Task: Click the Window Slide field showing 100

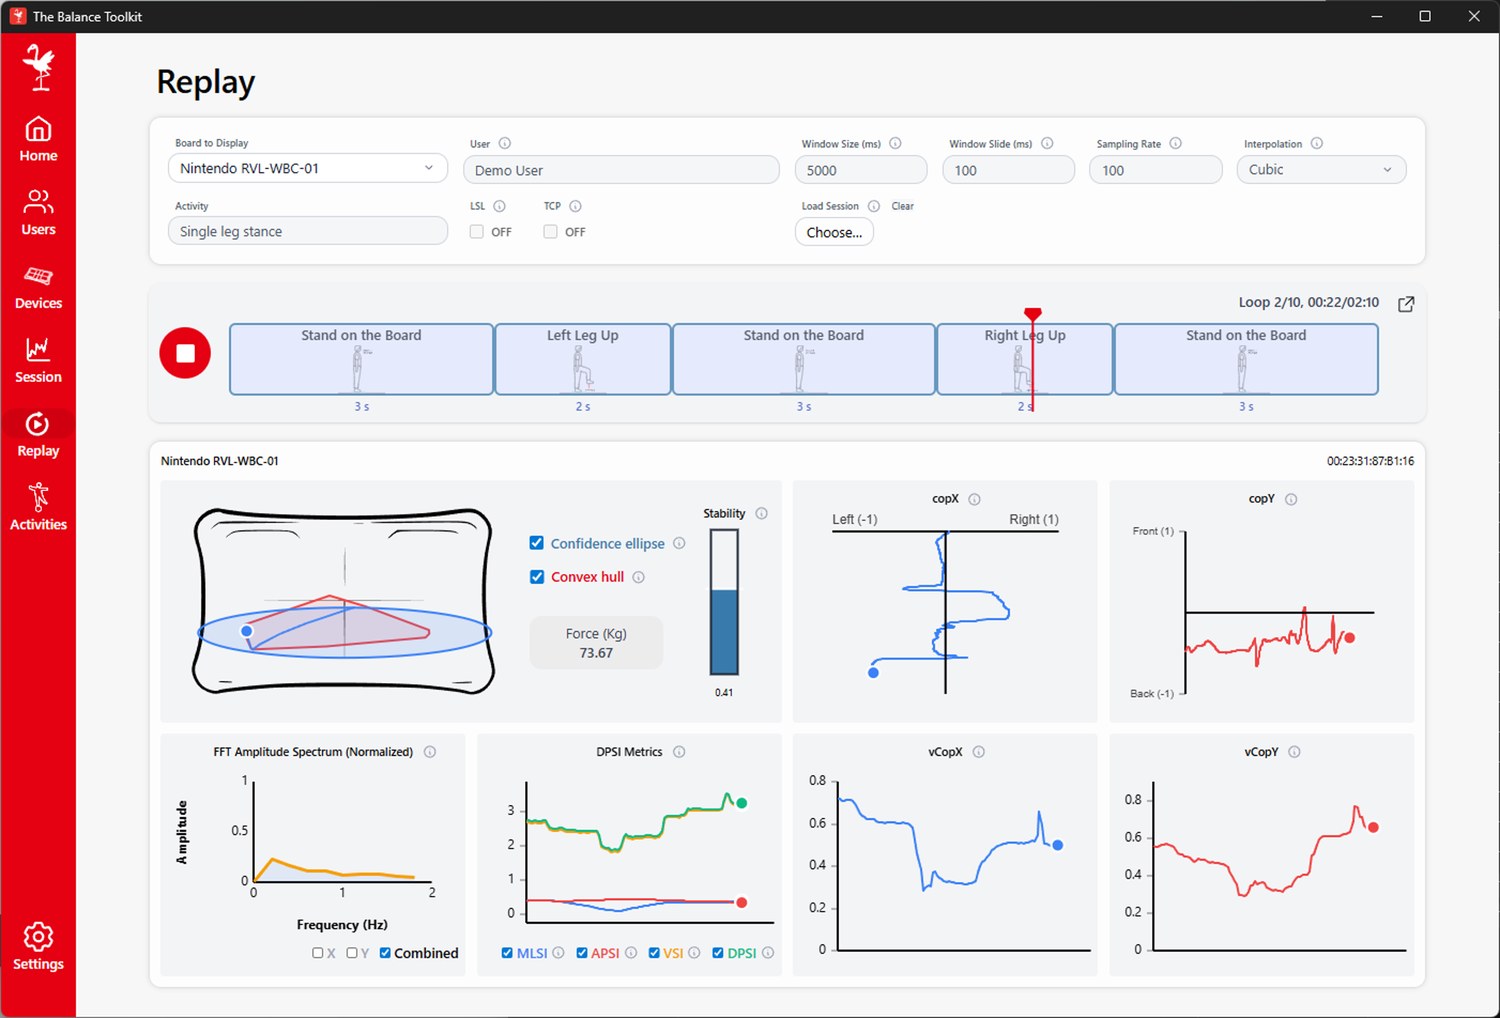Action: pos(1008,170)
